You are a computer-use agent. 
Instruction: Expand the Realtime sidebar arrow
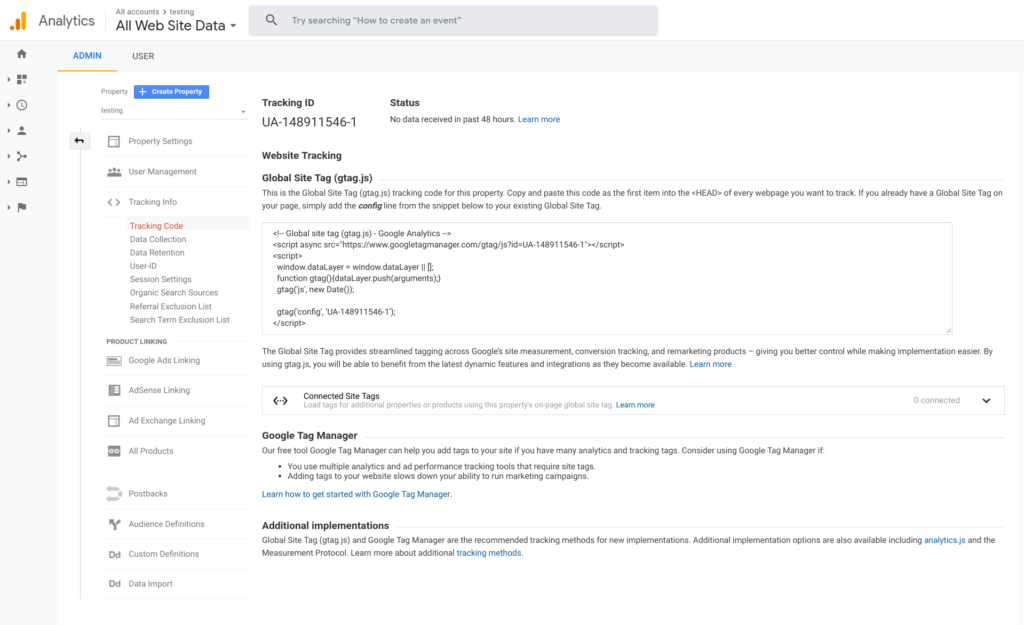tap(8, 104)
